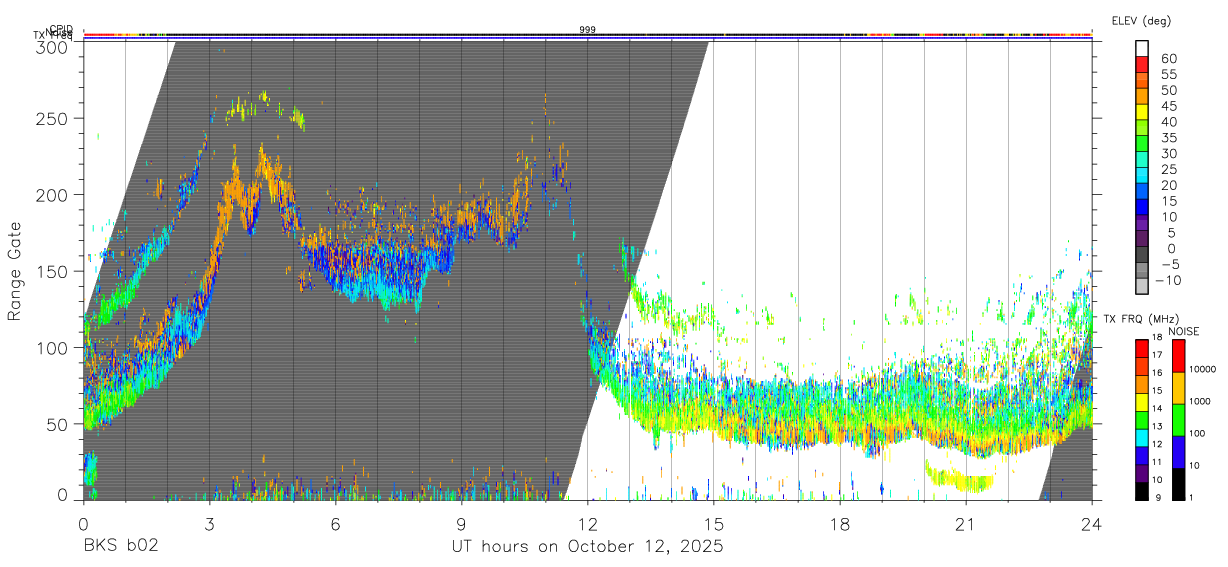Click the '50' range gate tick label

pyautogui.click(x=56, y=423)
